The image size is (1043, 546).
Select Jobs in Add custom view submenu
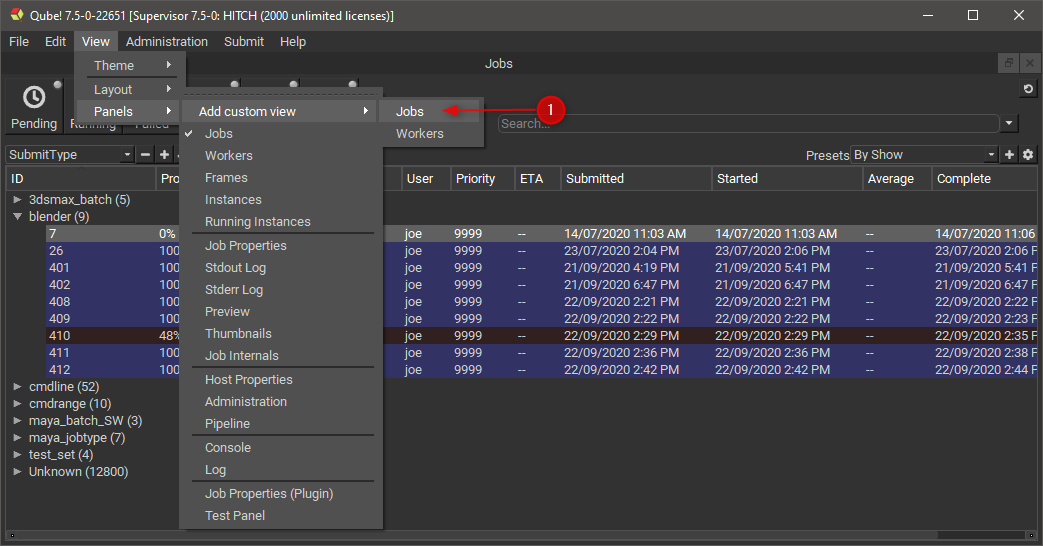pos(410,112)
